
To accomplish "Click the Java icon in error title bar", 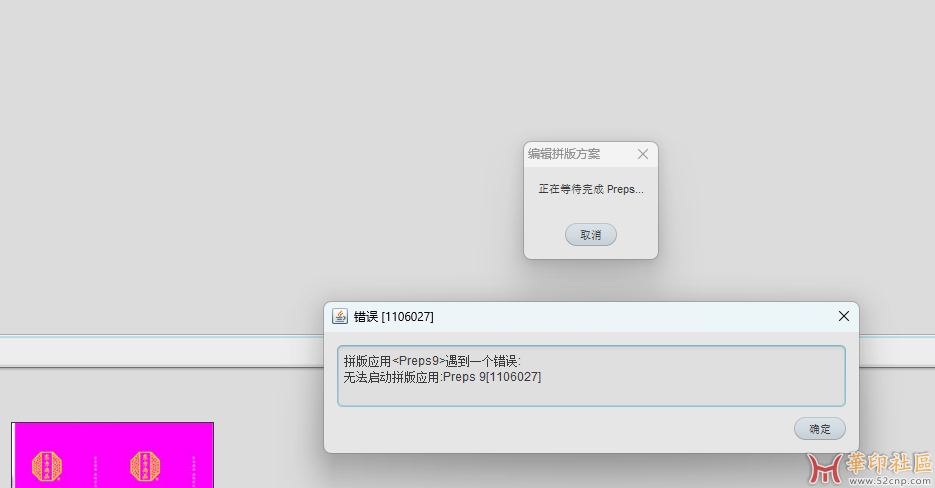I will tap(340, 316).
